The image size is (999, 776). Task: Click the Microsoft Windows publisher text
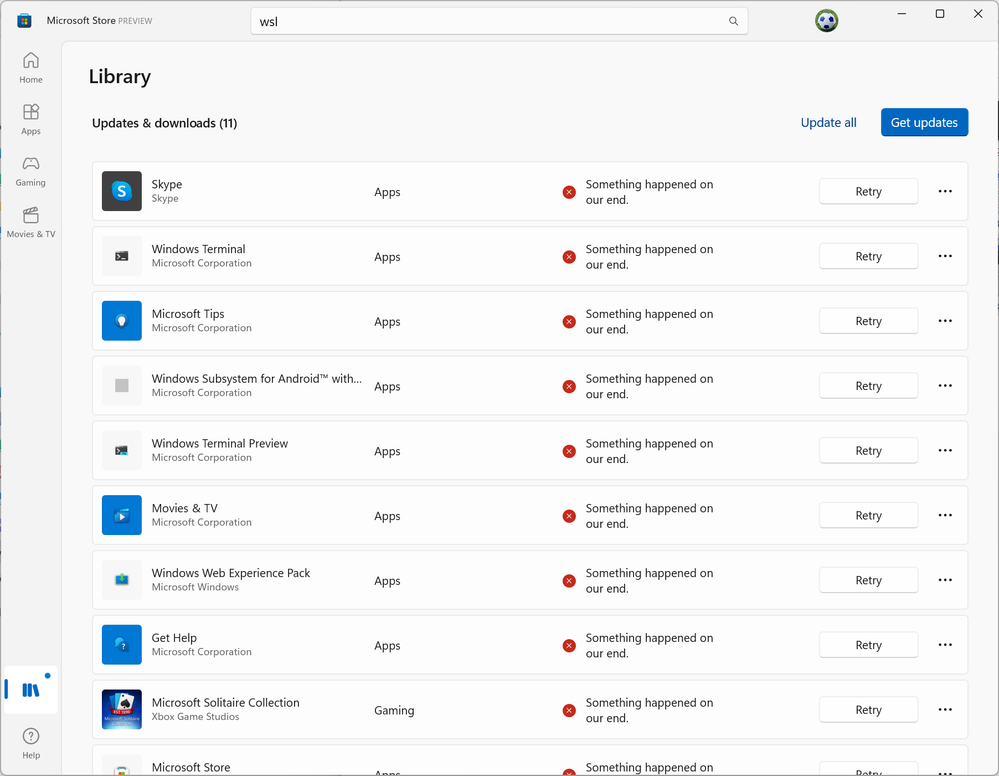(x=195, y=587)
